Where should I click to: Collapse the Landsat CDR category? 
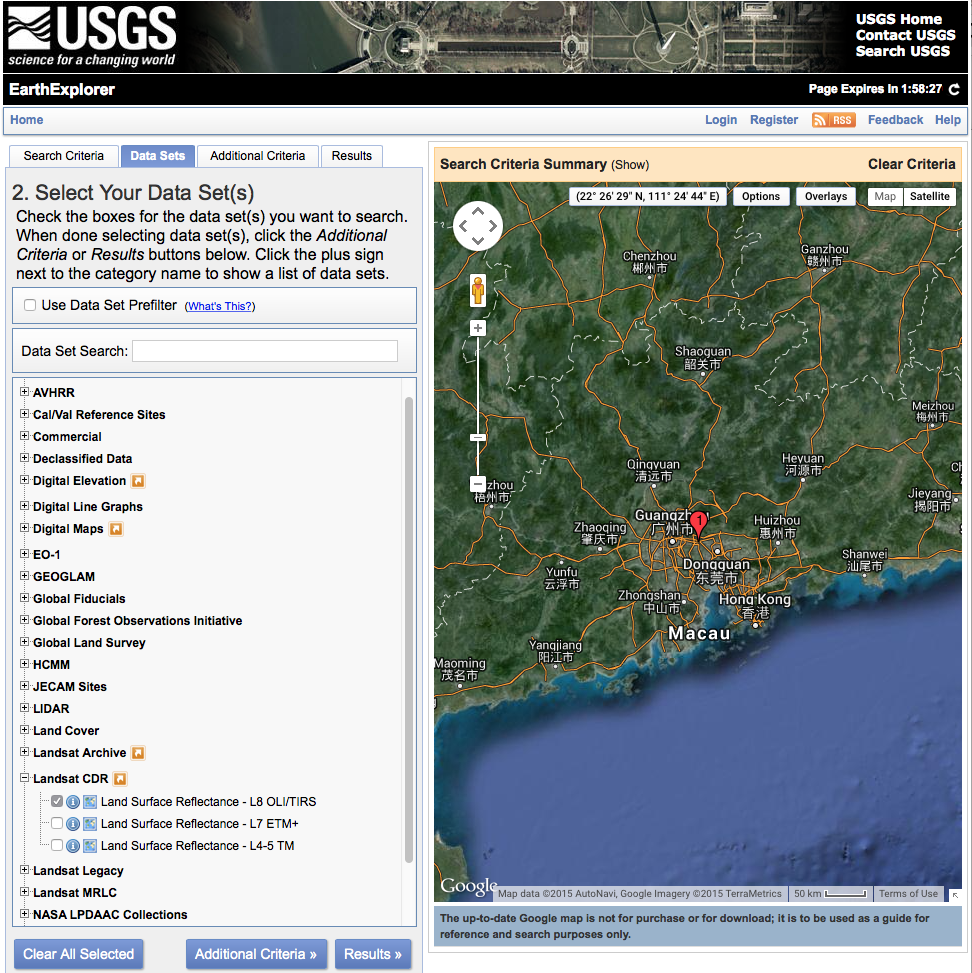click(x=24, y=778)
